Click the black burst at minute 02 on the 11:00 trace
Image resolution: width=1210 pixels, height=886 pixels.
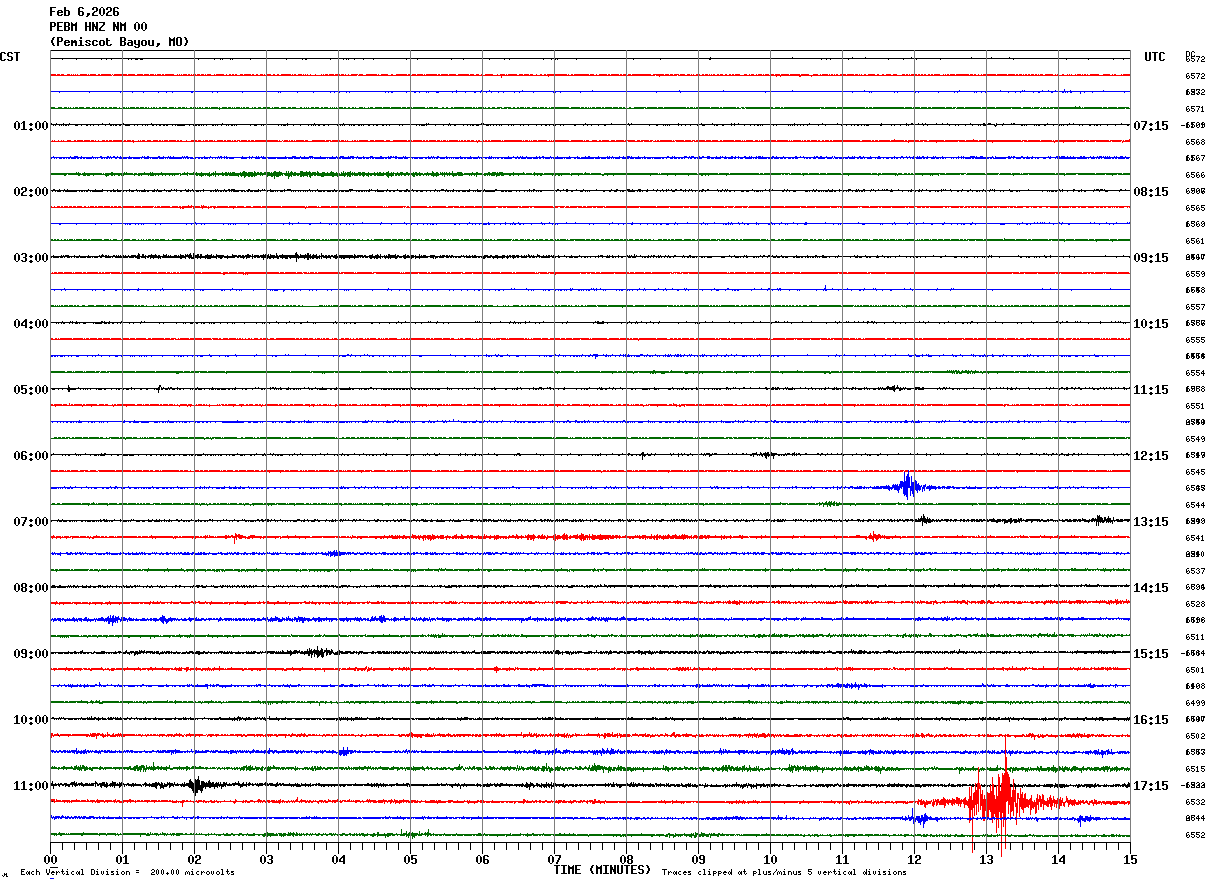point(196,785)
